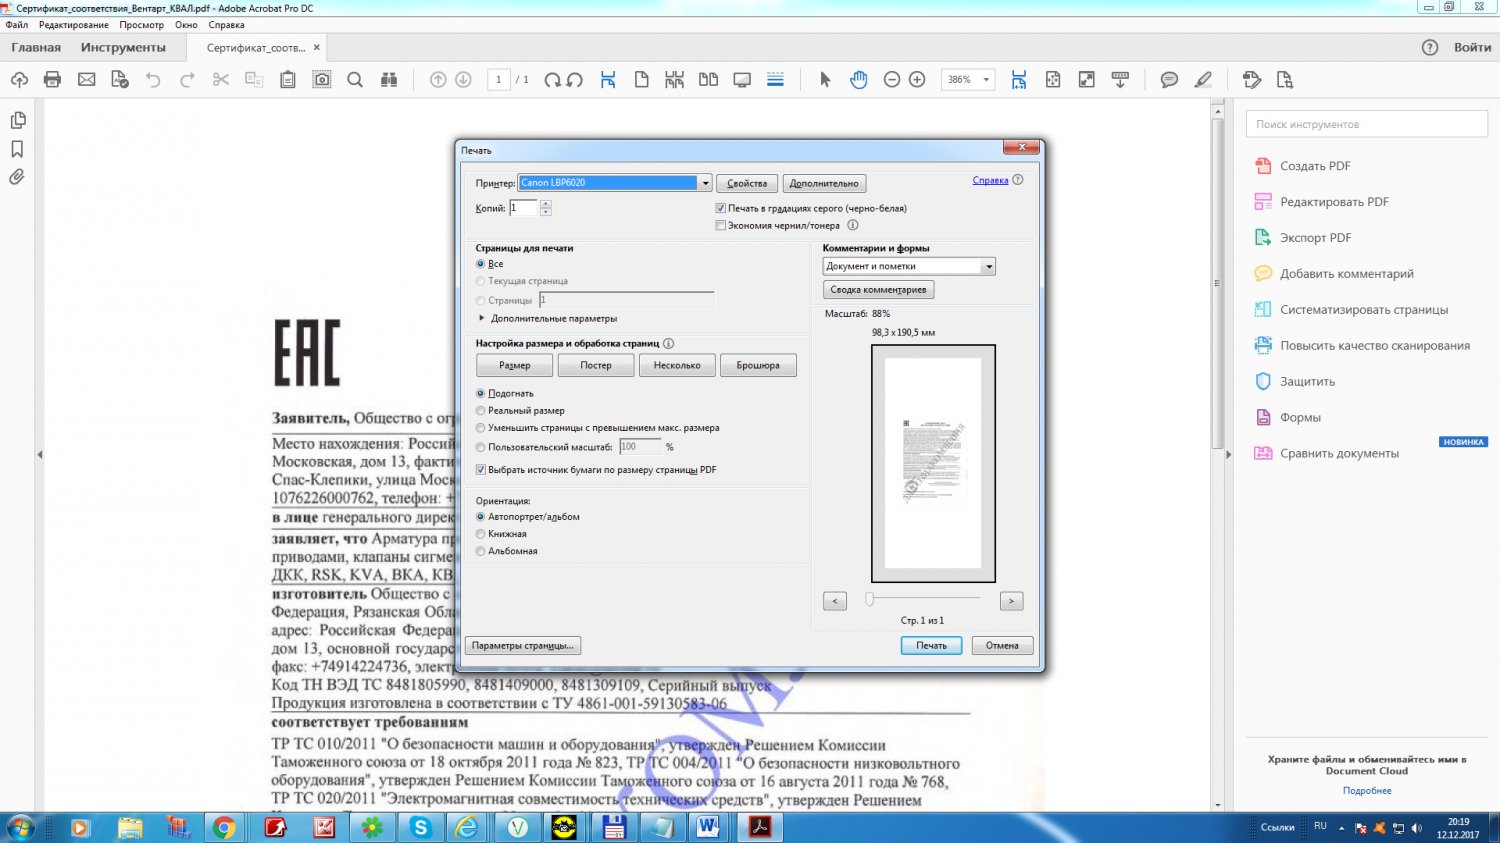
Task: Open the Просмотр menu
Action: pos(141,25)
